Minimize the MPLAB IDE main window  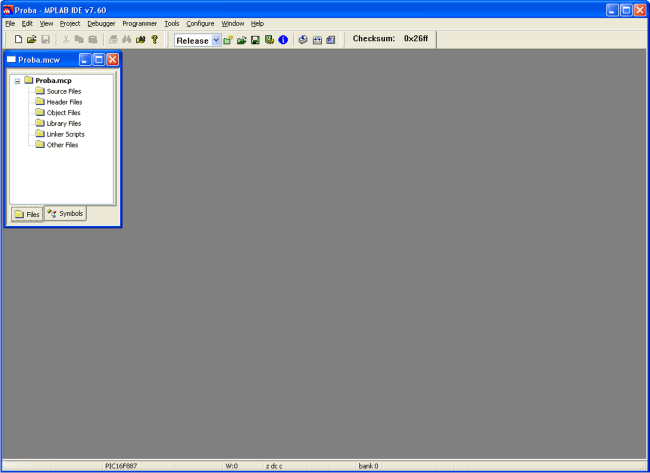pos(612,10)
